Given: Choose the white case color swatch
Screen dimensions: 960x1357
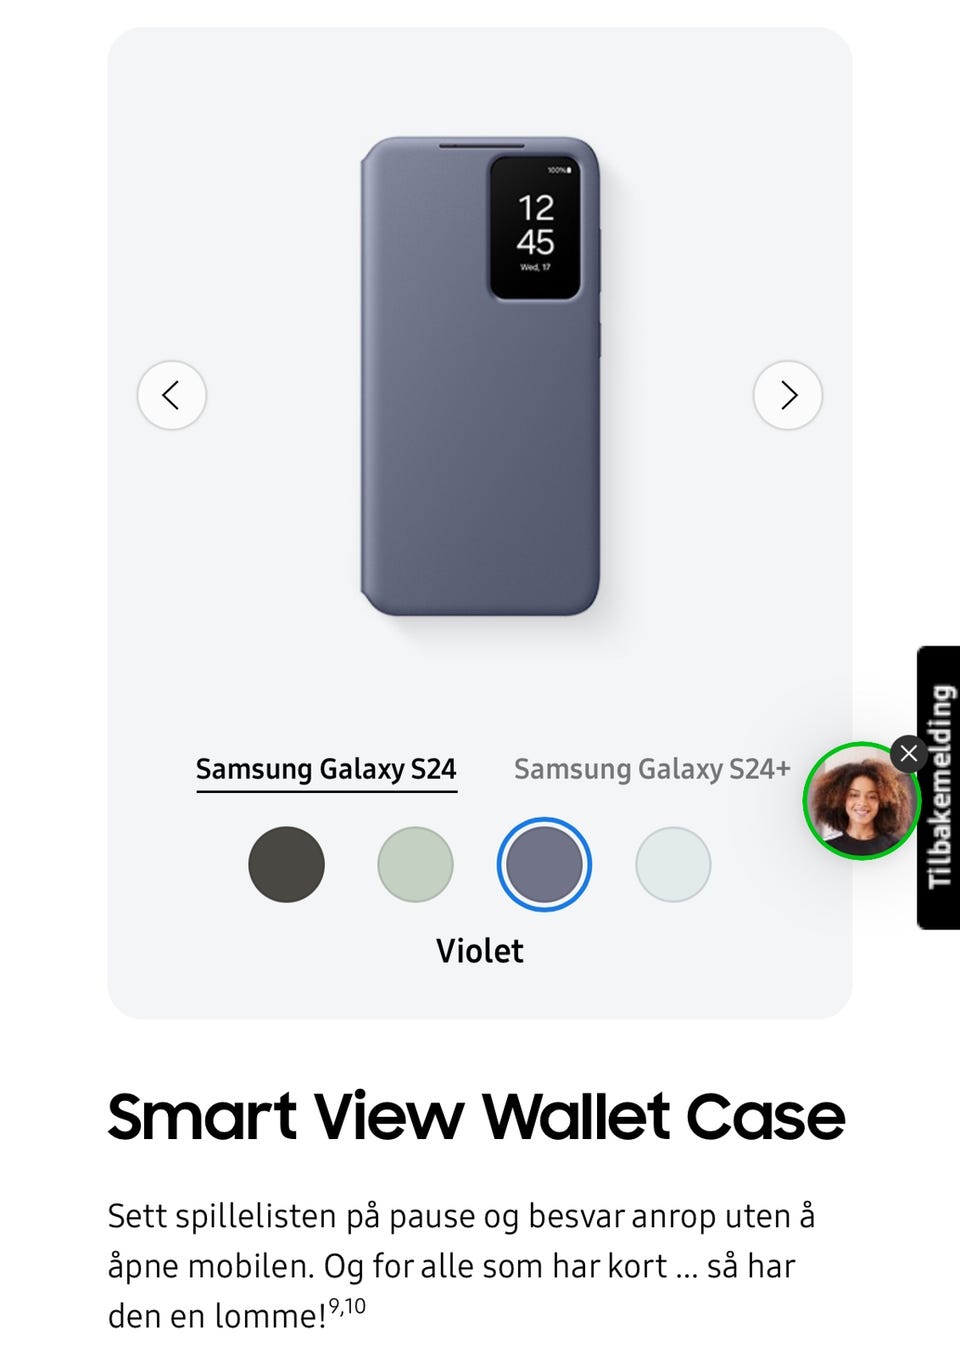Looking at the screenshot, I should 673,864.
